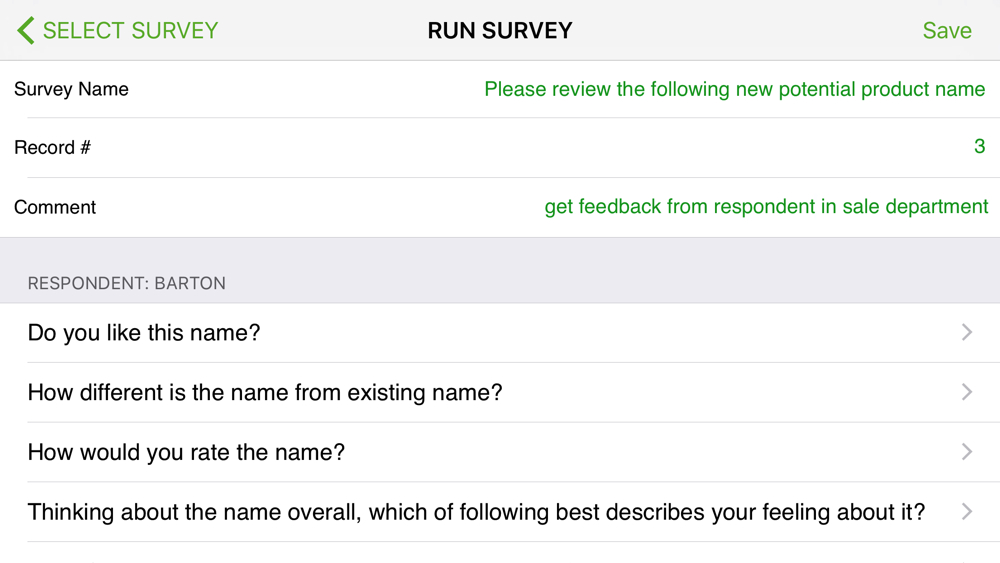Expand chevron on "Thinking about the name overall" row
Screen dimensions: 1000x563
coord(967,511)
